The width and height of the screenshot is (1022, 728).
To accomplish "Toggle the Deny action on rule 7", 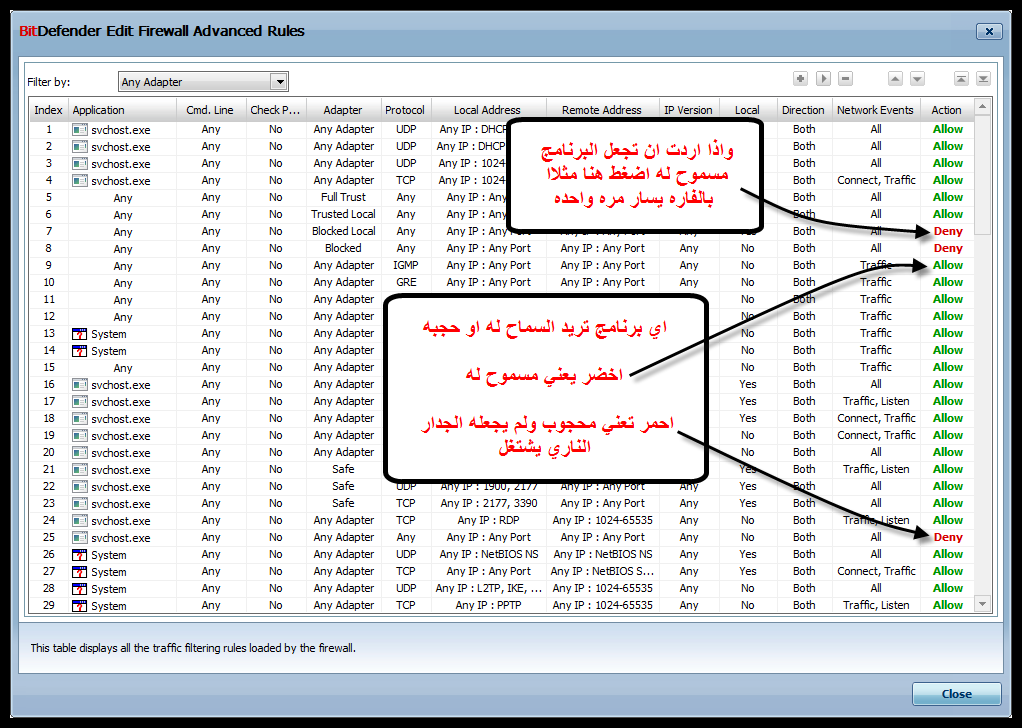I will click(x=948, y=231).
